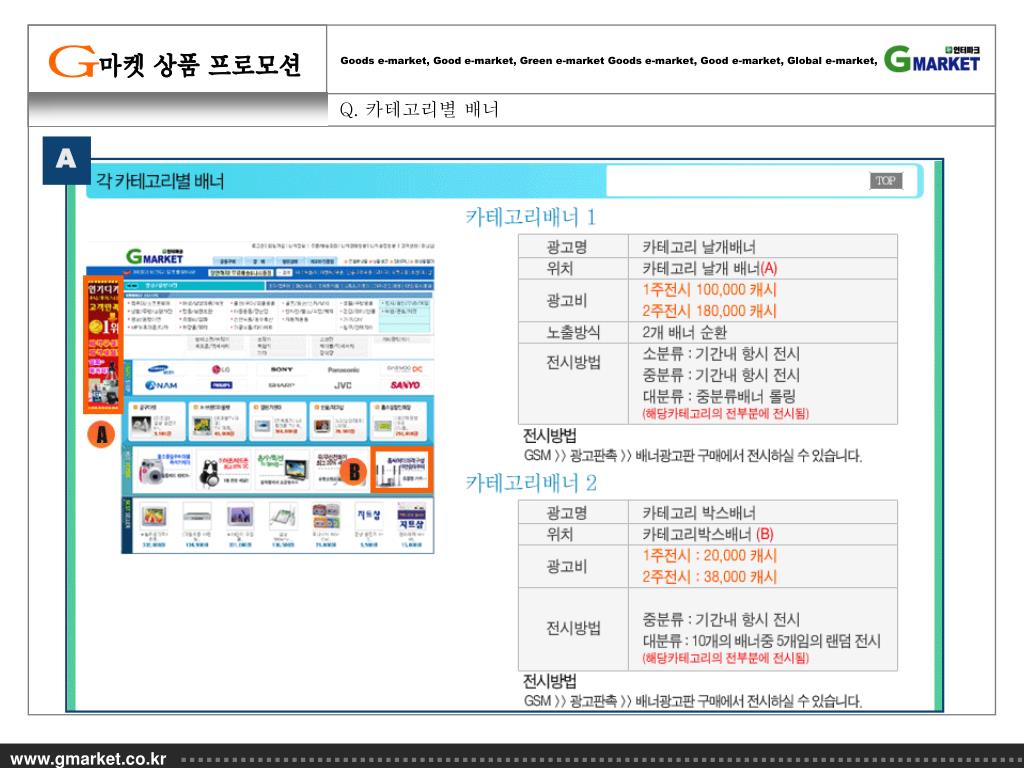Image resolution: width=1024 pixels, height=768 pixels.
Task: Open the flat-screen TV promotion banner
Action: point(282,469)
